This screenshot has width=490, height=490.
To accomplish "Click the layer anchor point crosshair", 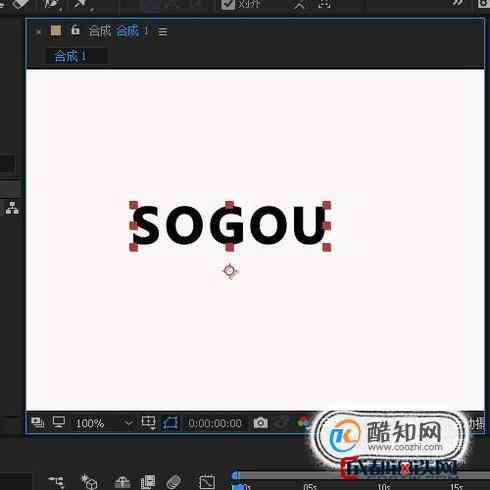I will tap(230, 271).
